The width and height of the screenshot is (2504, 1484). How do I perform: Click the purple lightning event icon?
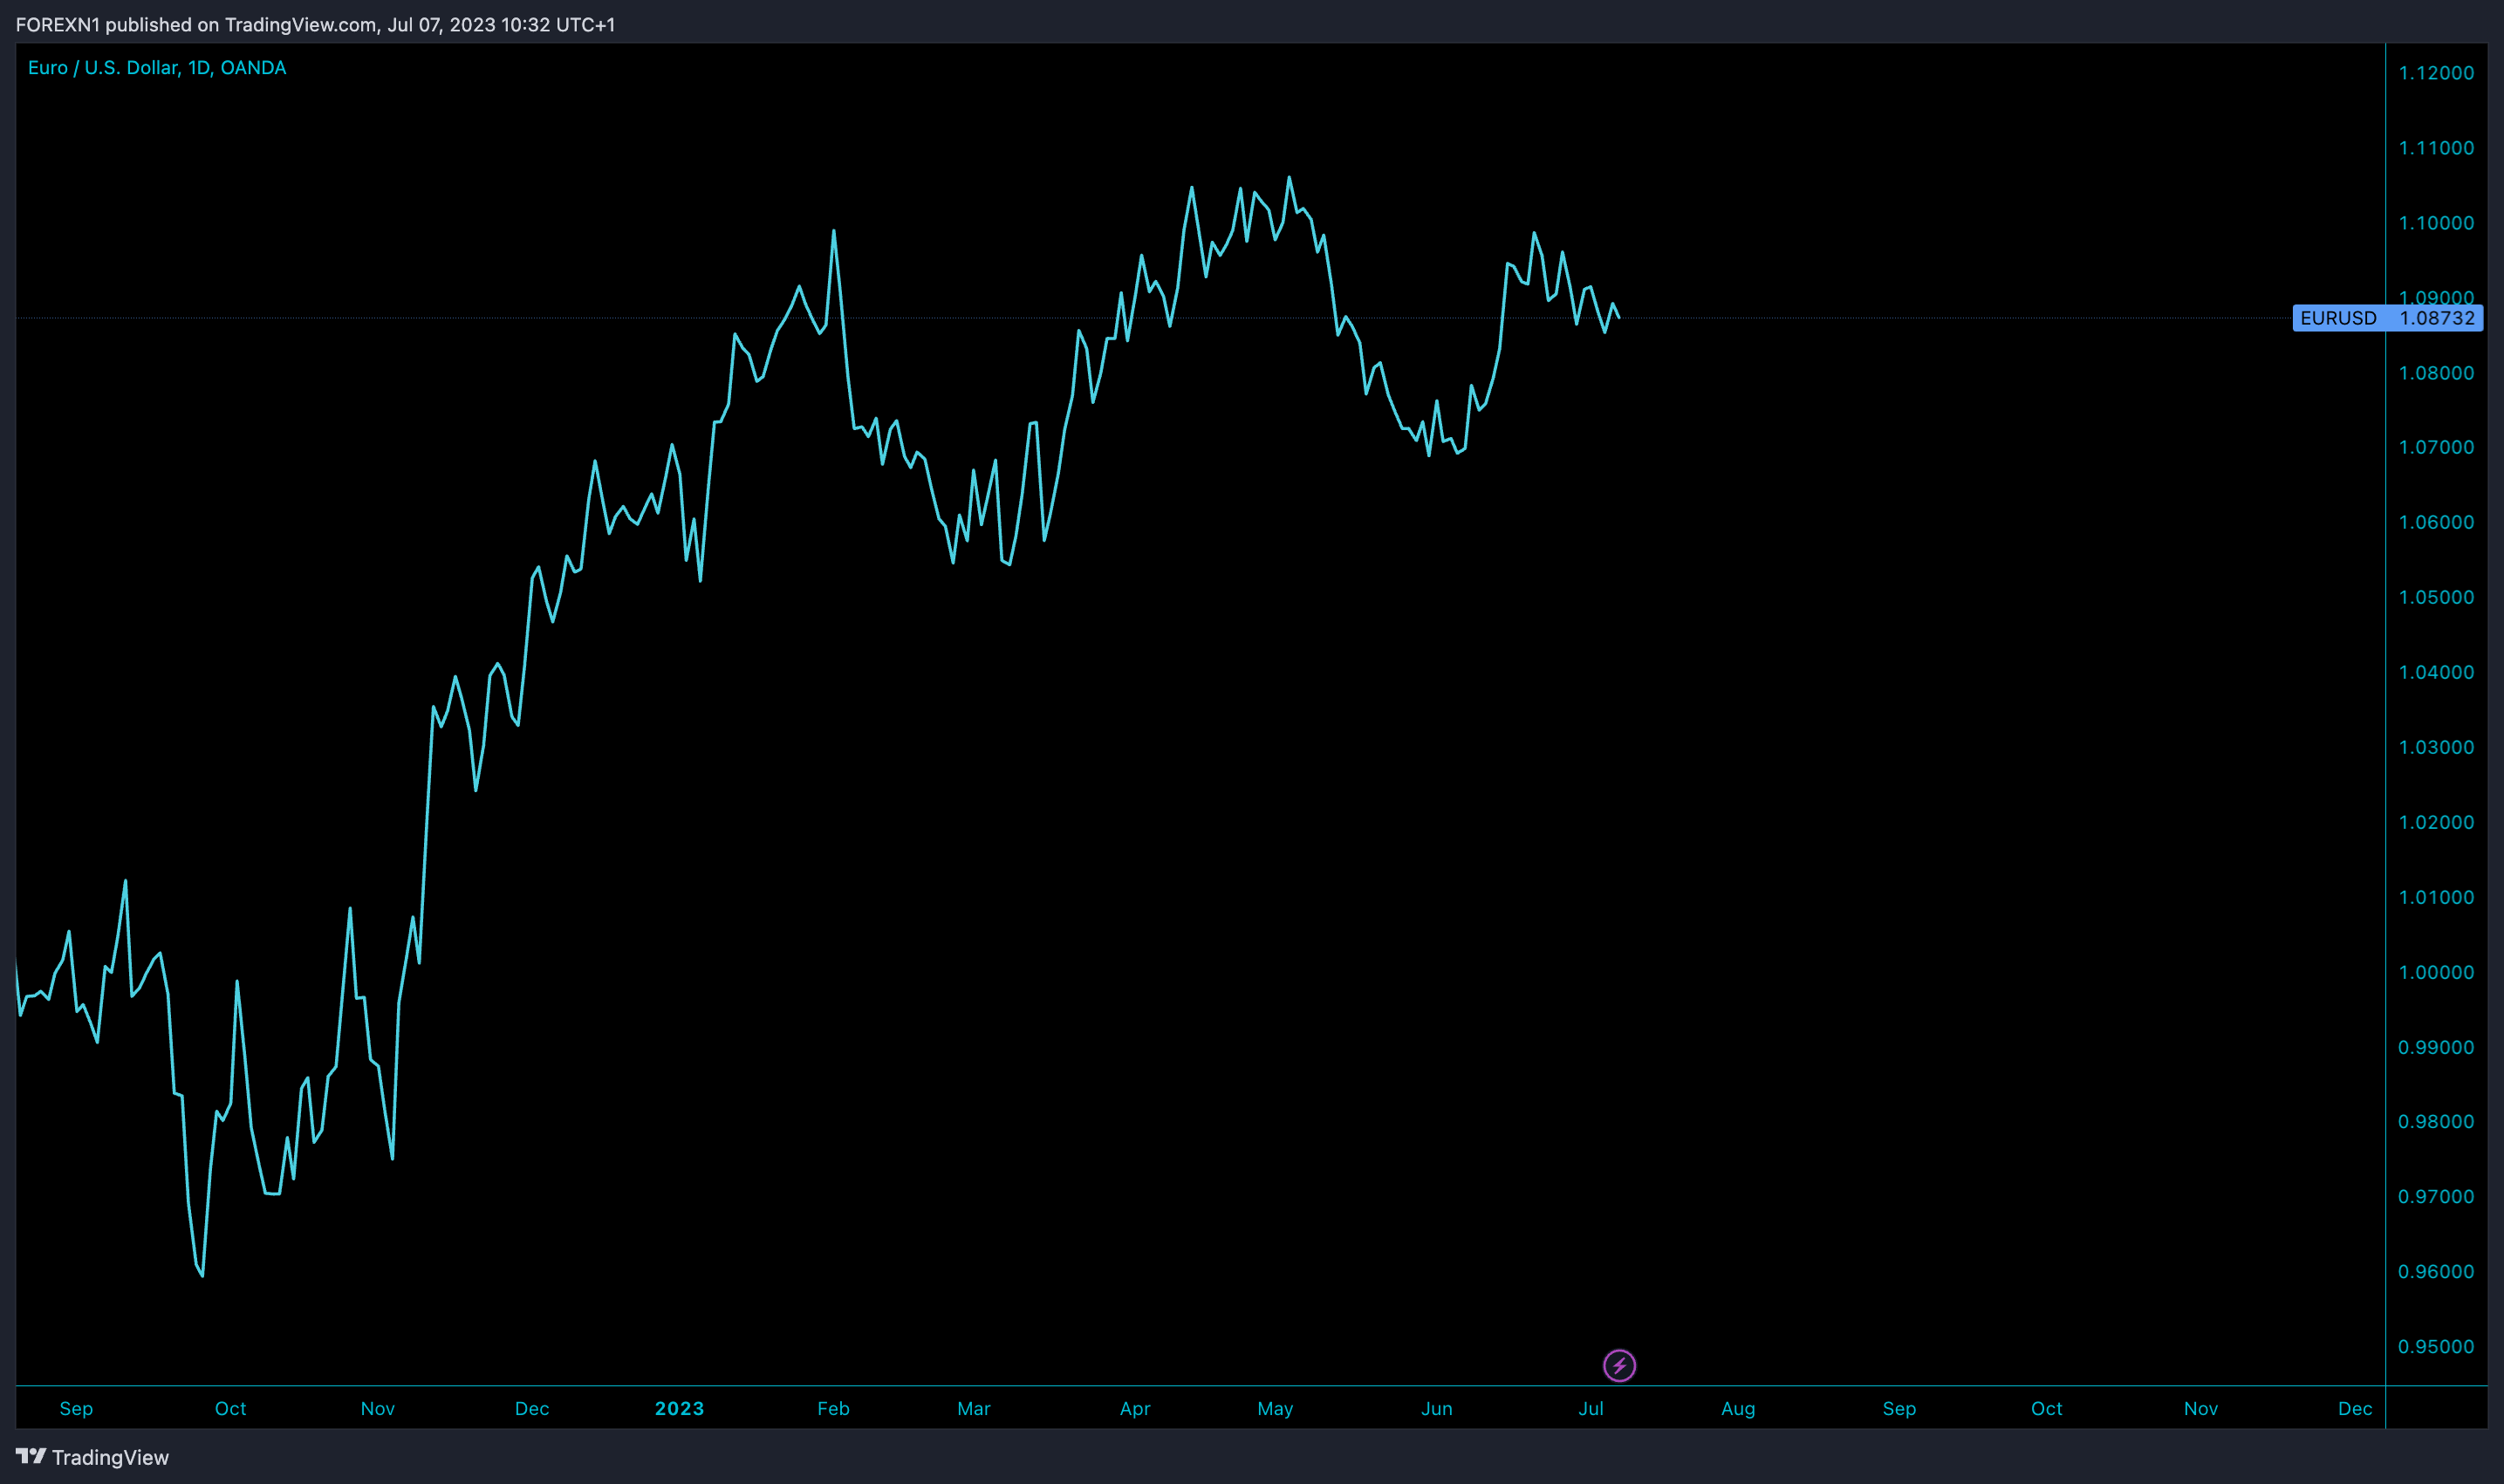[1619, 1365]
